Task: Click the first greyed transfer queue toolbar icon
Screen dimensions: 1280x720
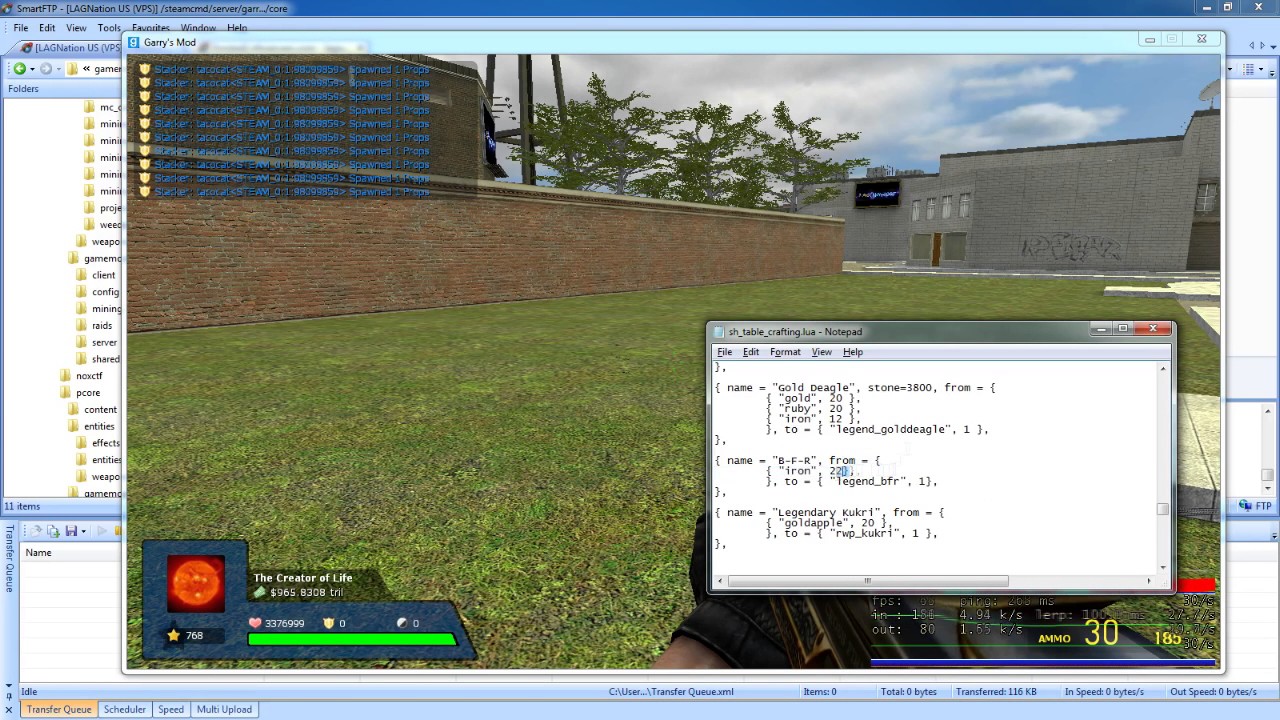Action: click(x=36, y=531)
